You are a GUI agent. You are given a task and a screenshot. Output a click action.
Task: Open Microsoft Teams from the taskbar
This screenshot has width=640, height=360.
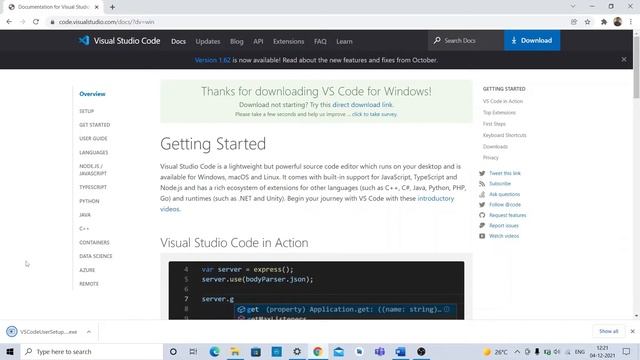tap(380, 351)
